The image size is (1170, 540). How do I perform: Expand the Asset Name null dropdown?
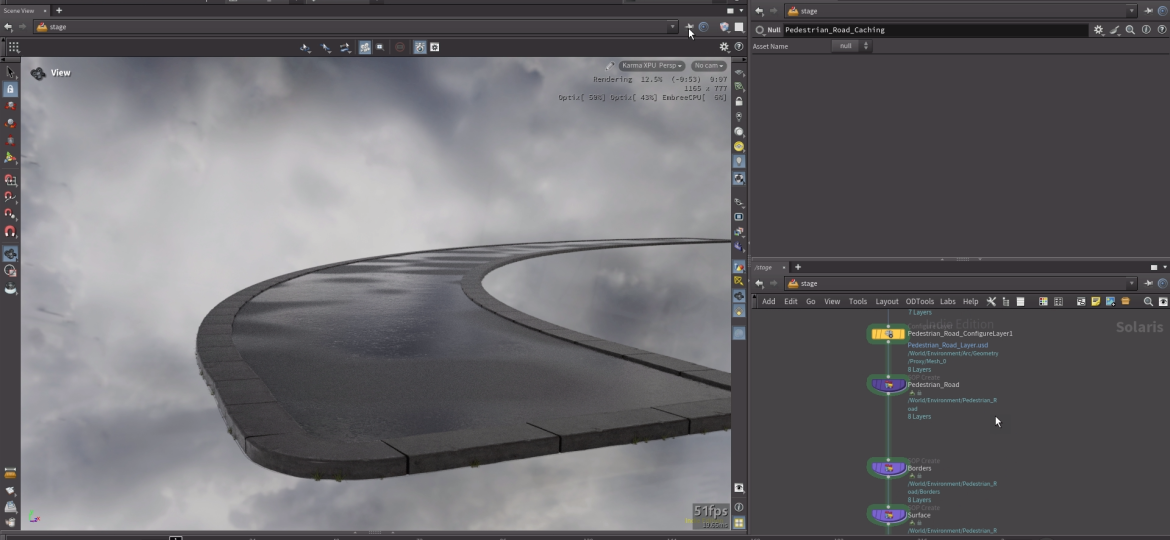(x=852, y=46)
